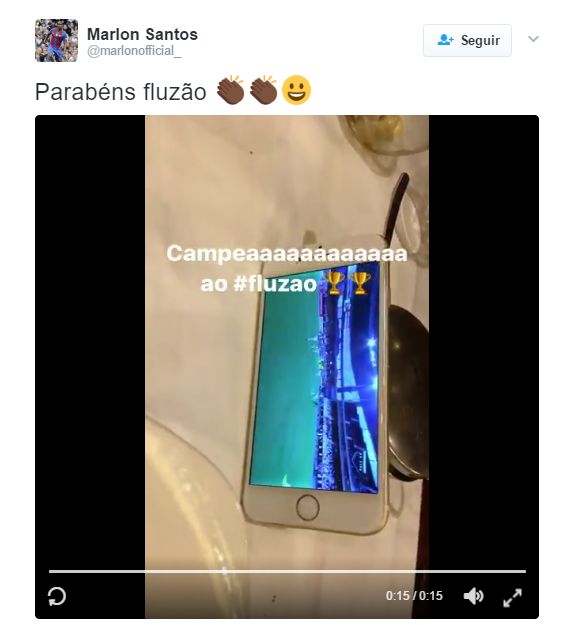570x625 pixels.
Task: Expand the video to fullscreen
Action: [512, 597]
